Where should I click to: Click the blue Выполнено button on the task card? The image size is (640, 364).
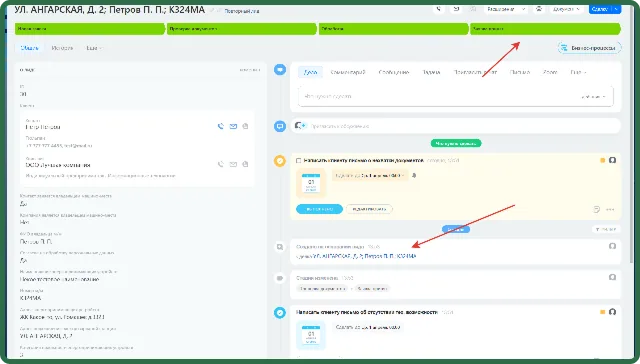(x=319, y=209)
